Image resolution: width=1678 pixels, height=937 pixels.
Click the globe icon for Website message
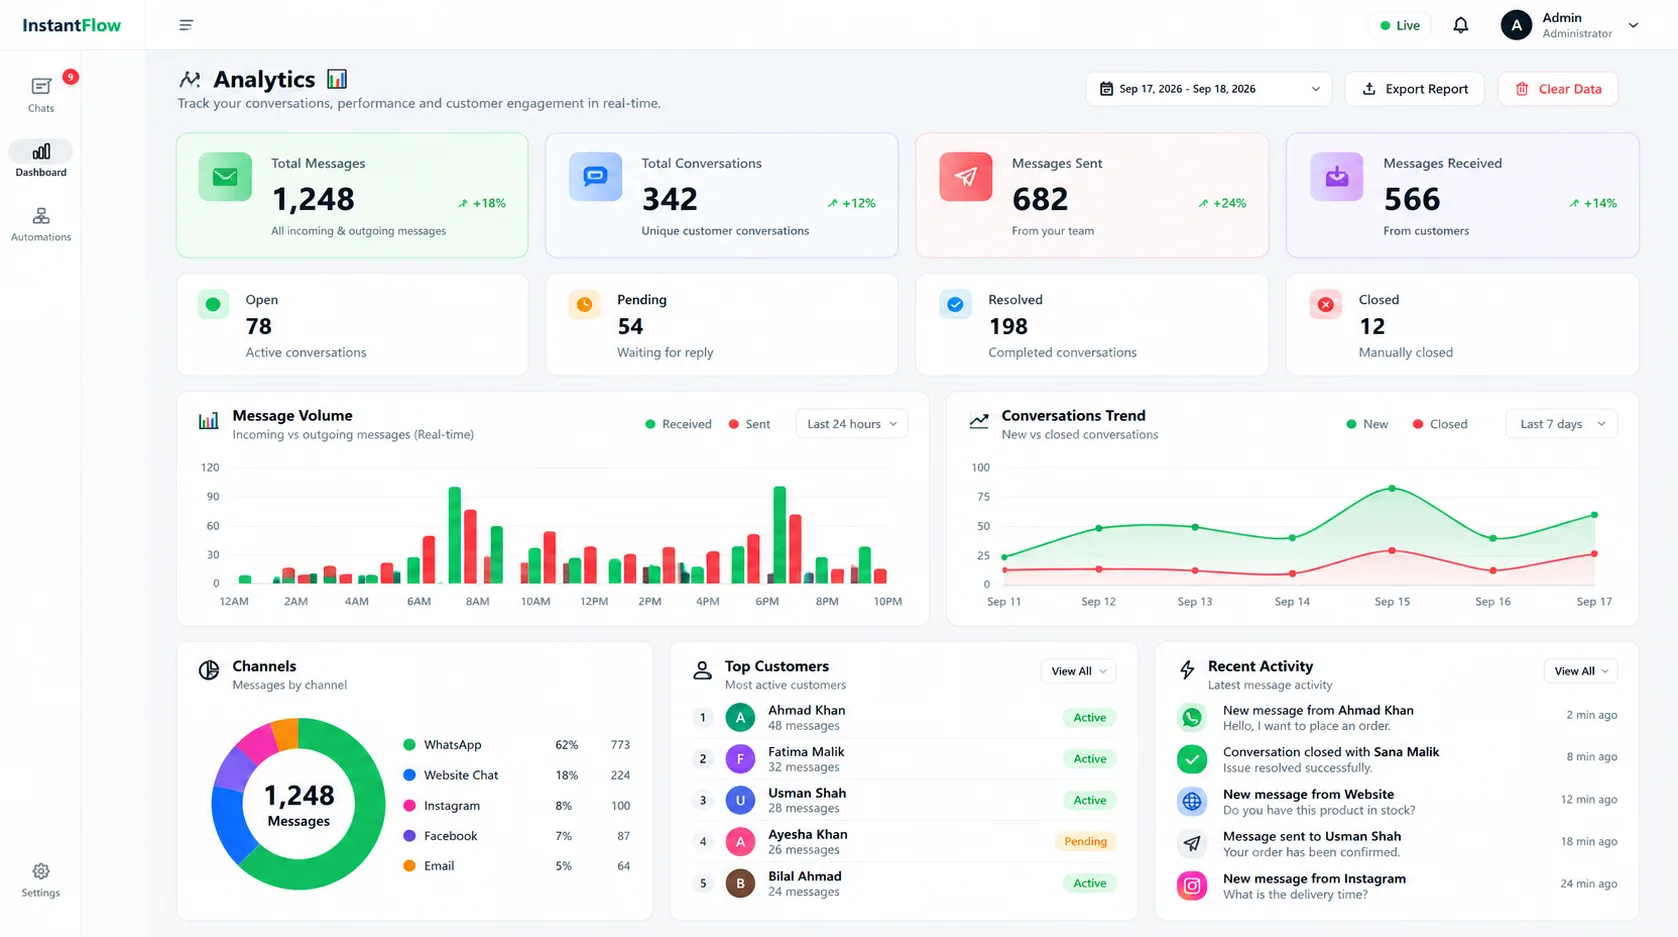[x=1192, y=802]
